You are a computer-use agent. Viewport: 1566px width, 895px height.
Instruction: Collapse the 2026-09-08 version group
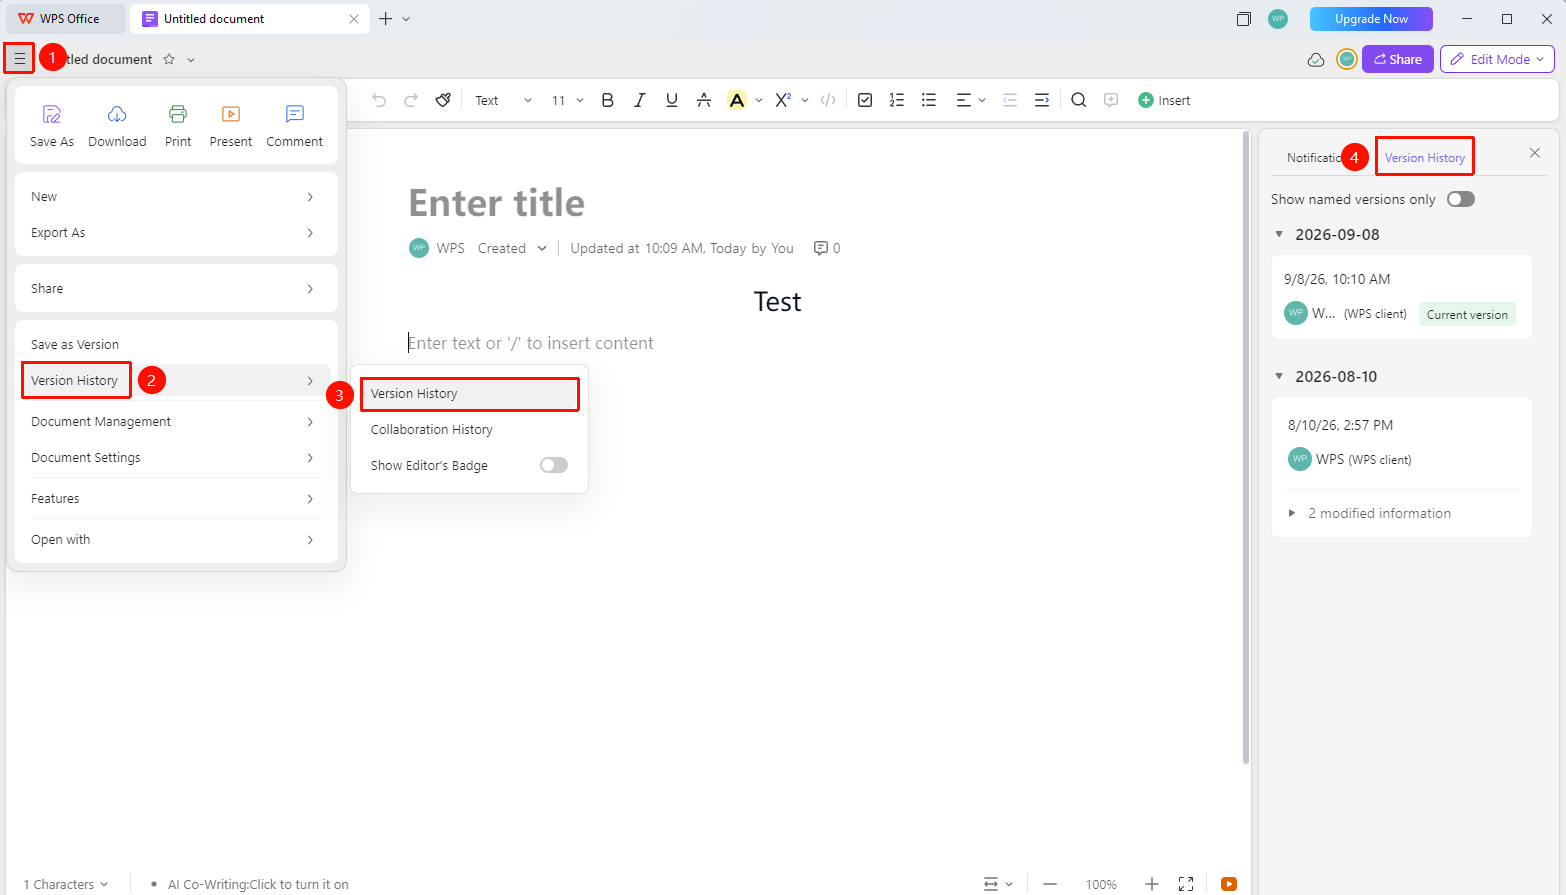tap(1279, 234)
